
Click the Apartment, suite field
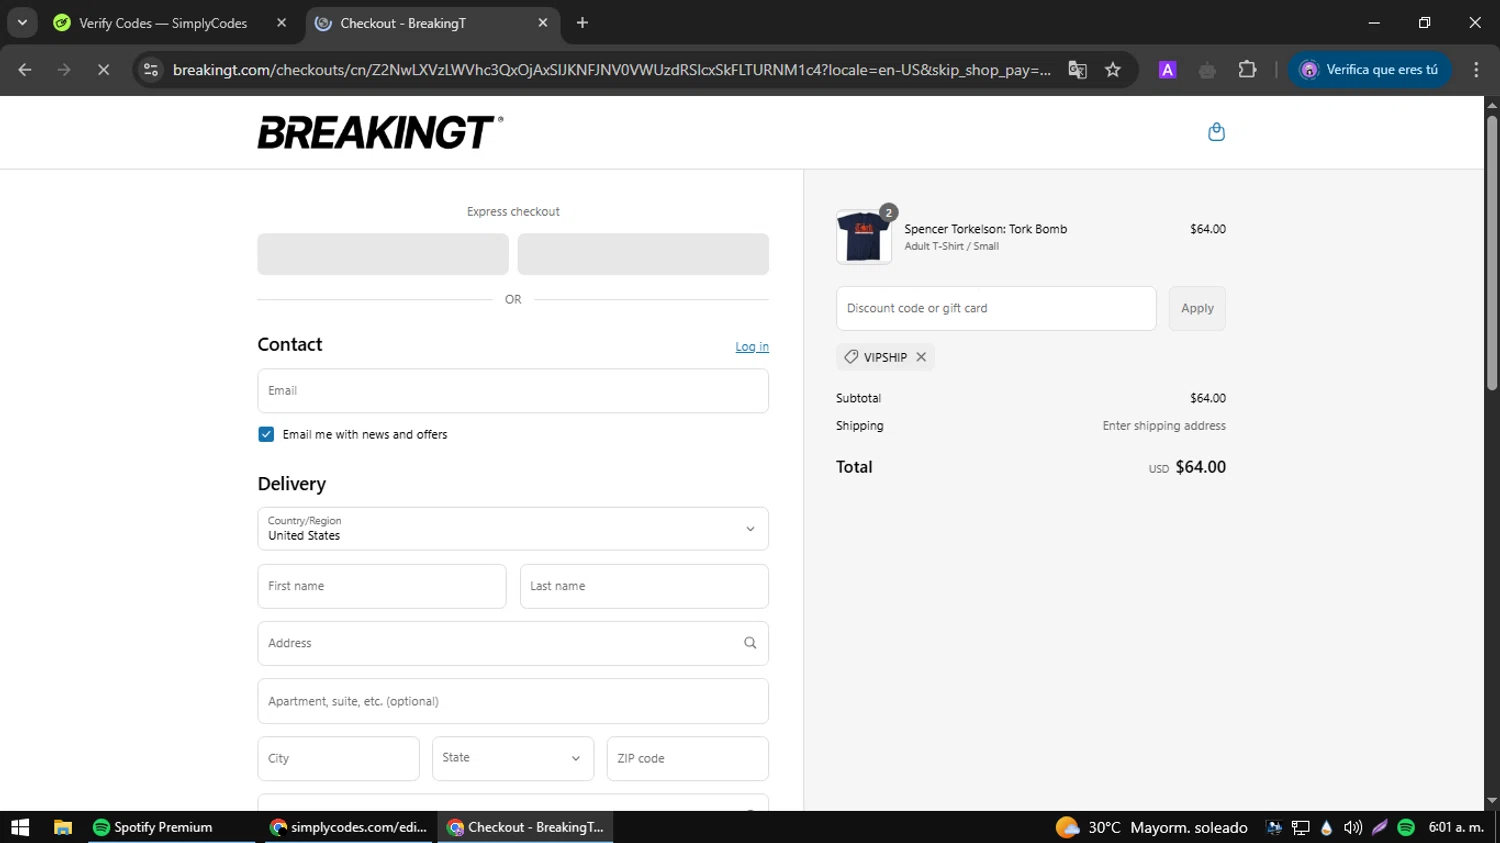pyautogui.click(x=513, y=701)
